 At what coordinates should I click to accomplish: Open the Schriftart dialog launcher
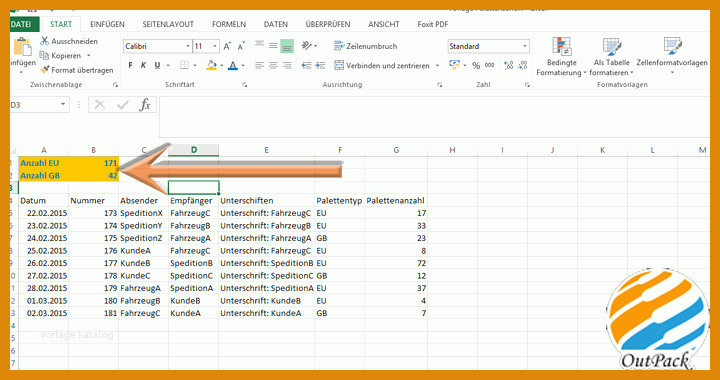pos(245,84)
